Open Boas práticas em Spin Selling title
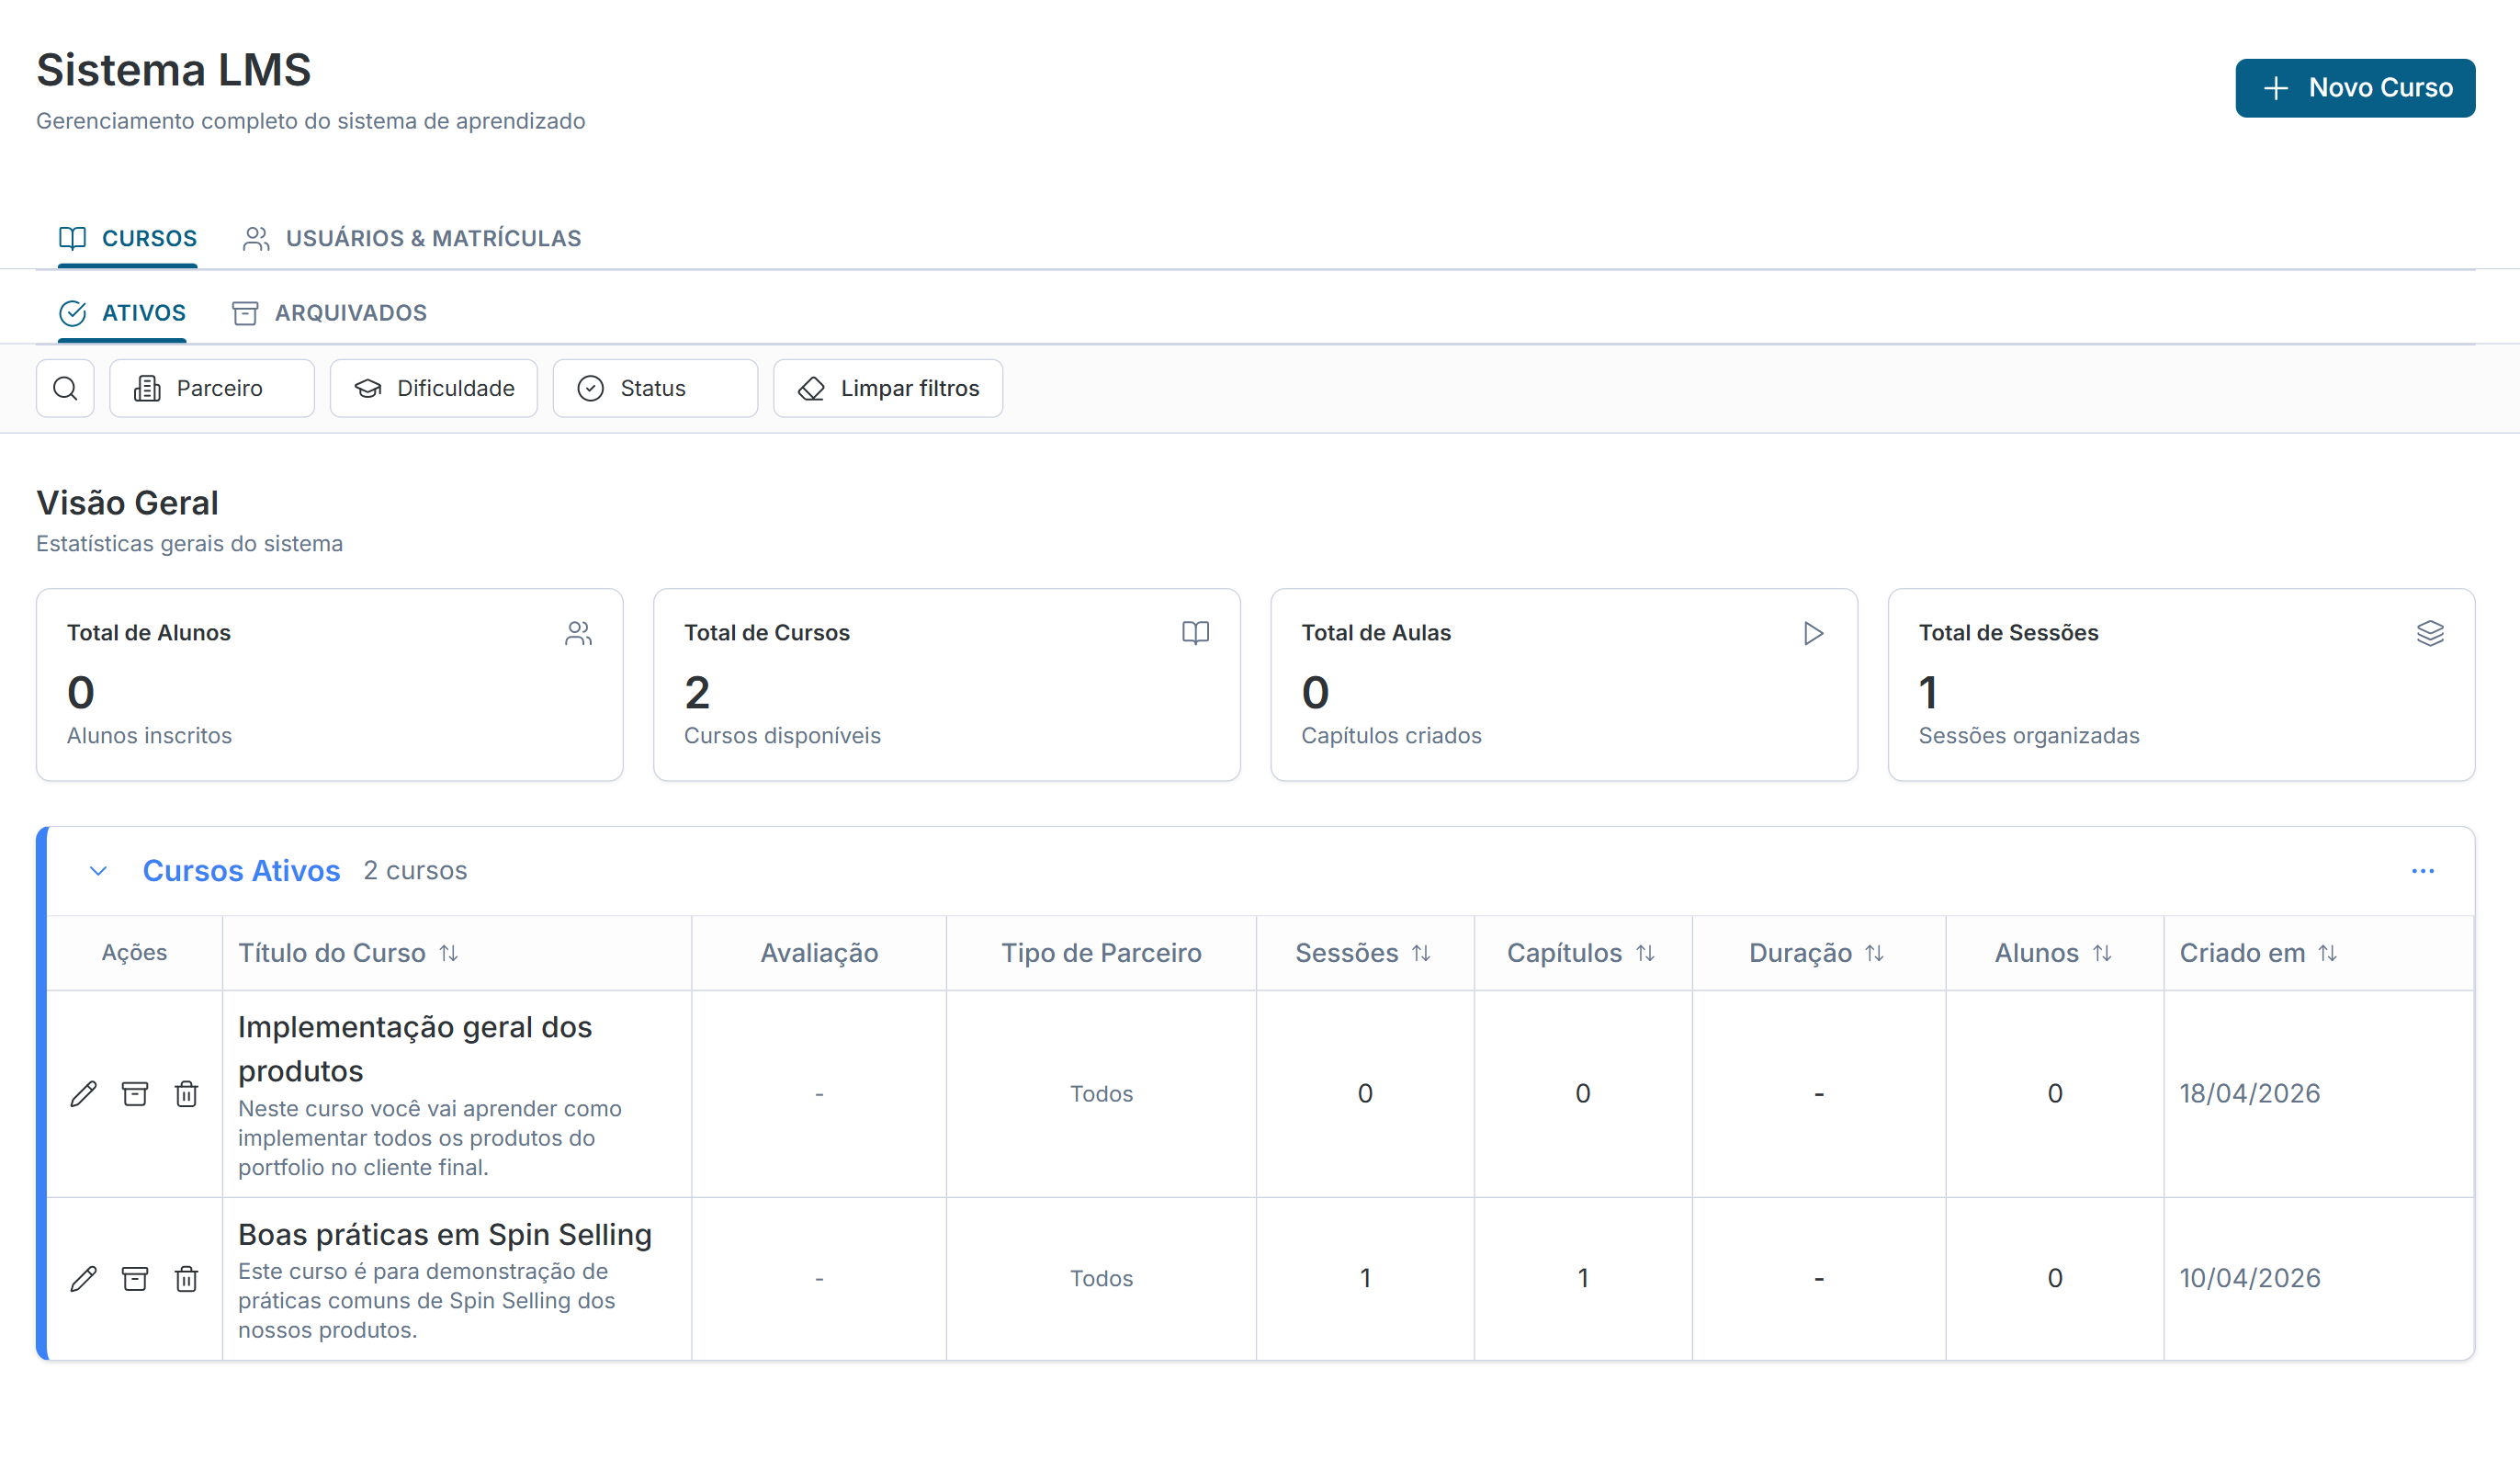Viewport: 2520px width, 1459px height. [x=445, y=1235]
